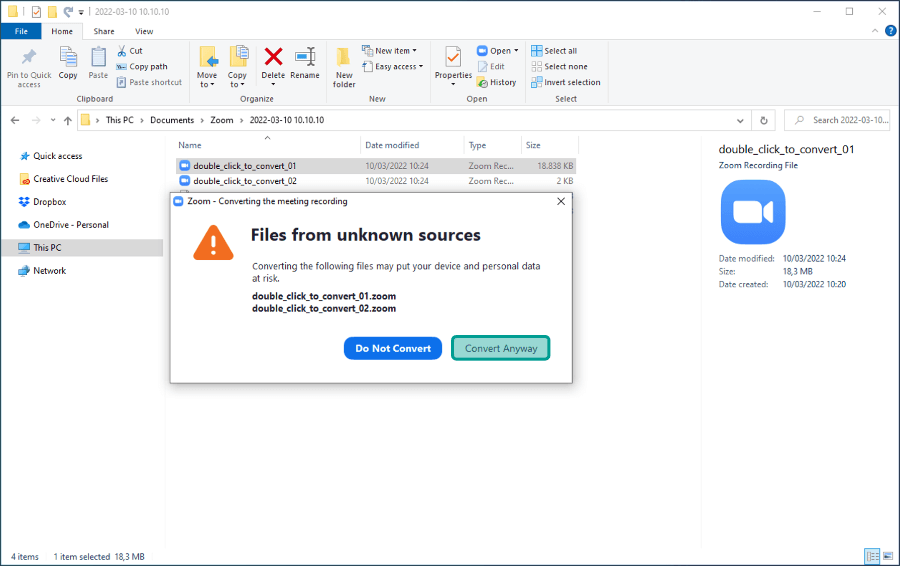
Task: Click the Convert Anyway button
Action: [501, 348]
